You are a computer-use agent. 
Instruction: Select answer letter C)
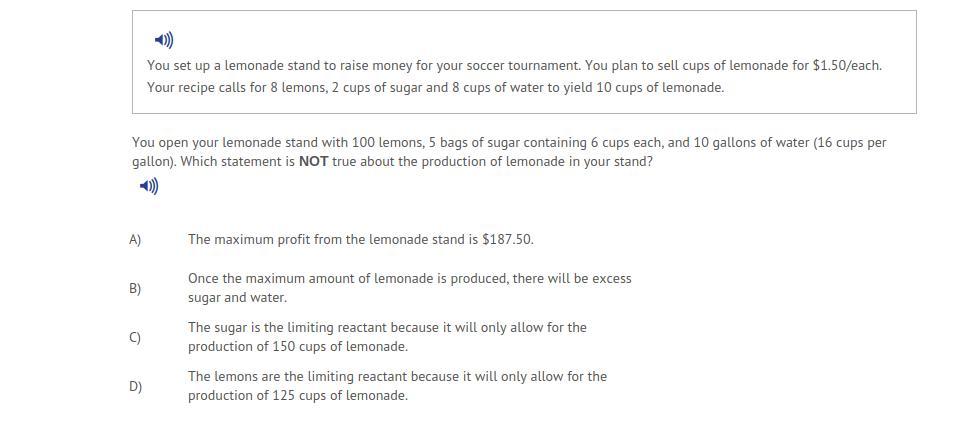135,338
